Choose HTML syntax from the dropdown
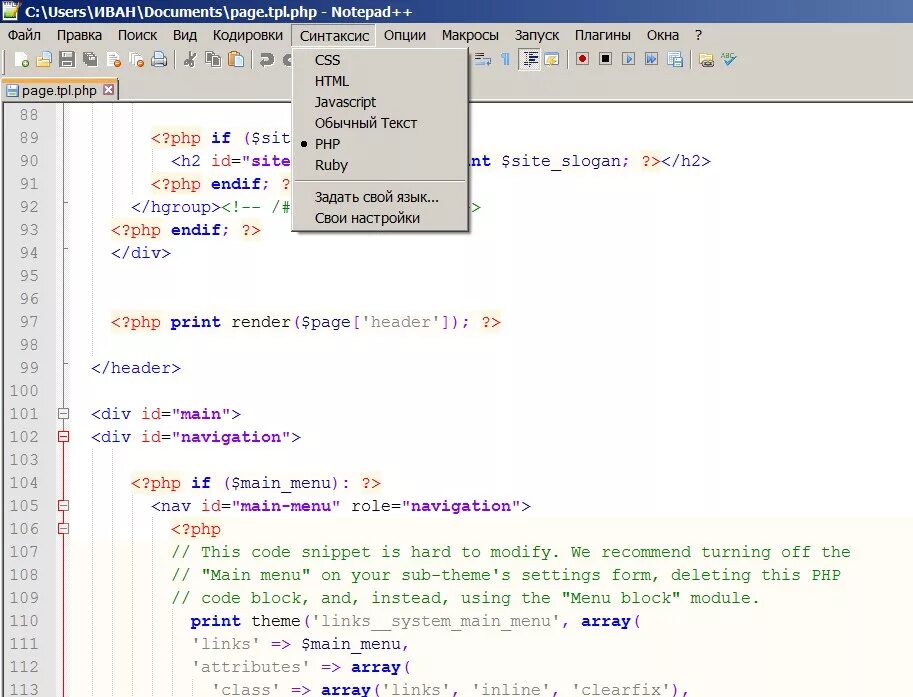This screenshot has height=697, width=913. pyautogui.click(x=331, y=81)
